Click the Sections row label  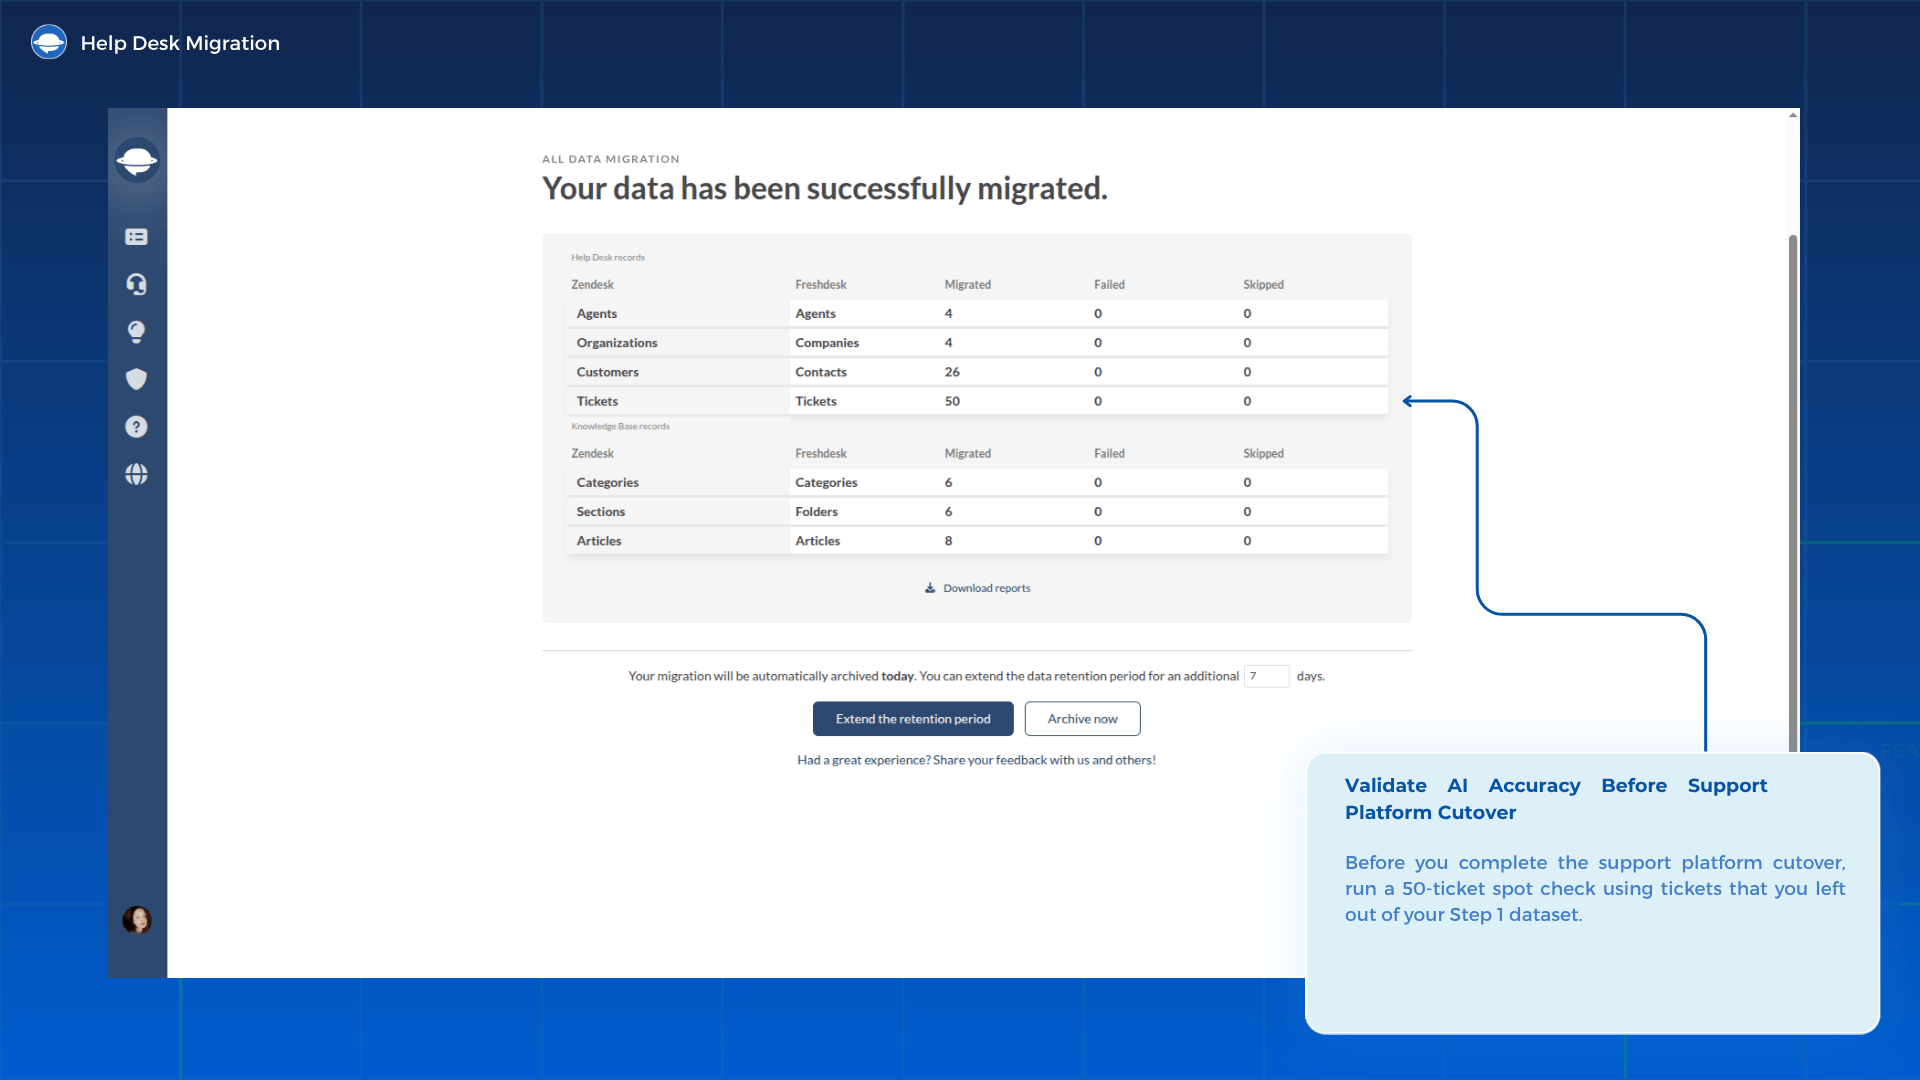pos(600,512)
